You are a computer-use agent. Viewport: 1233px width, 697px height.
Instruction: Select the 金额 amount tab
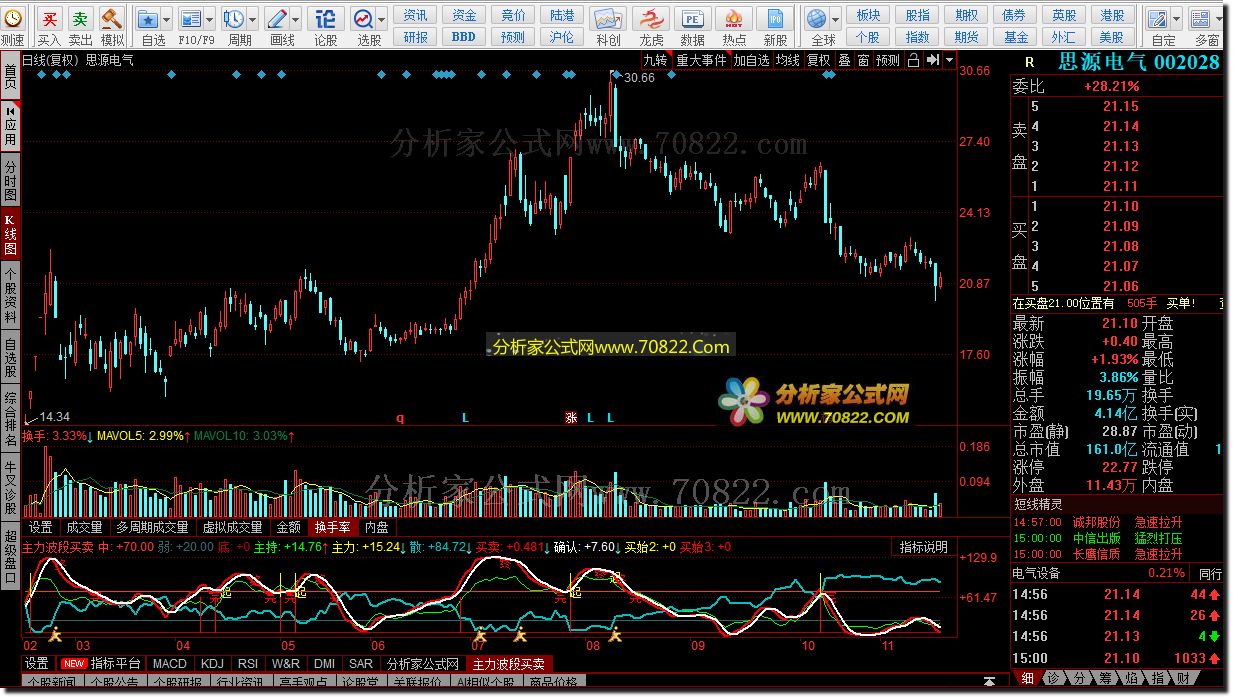(288, 527)
